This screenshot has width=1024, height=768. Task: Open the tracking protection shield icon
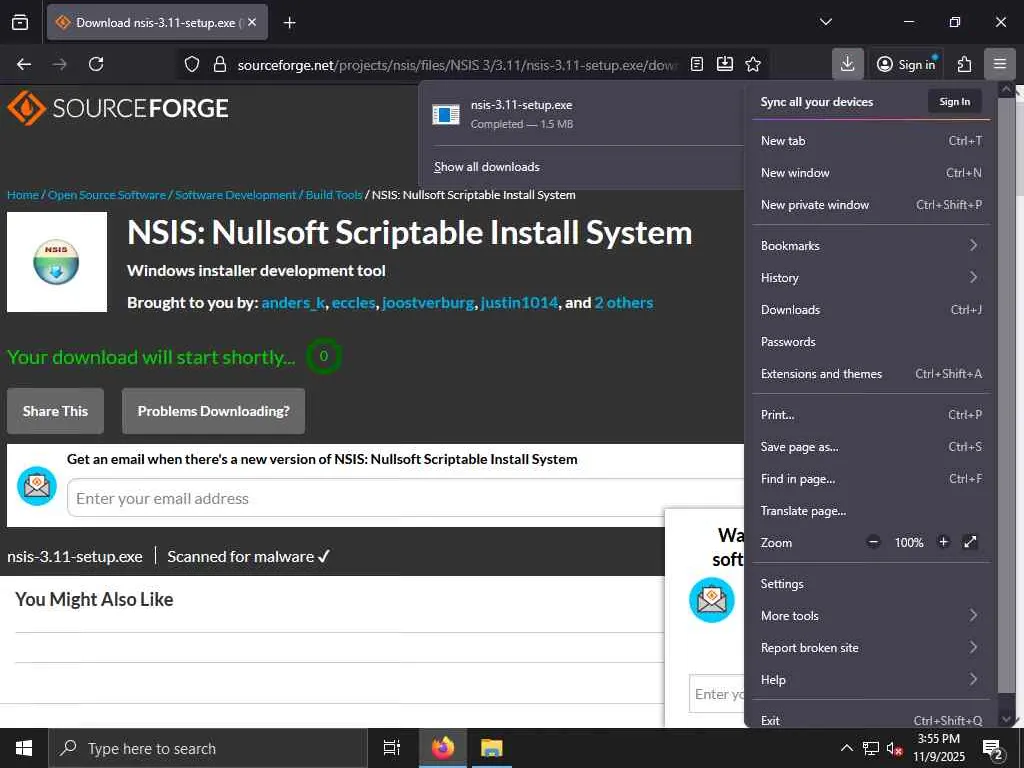point(191,64)
